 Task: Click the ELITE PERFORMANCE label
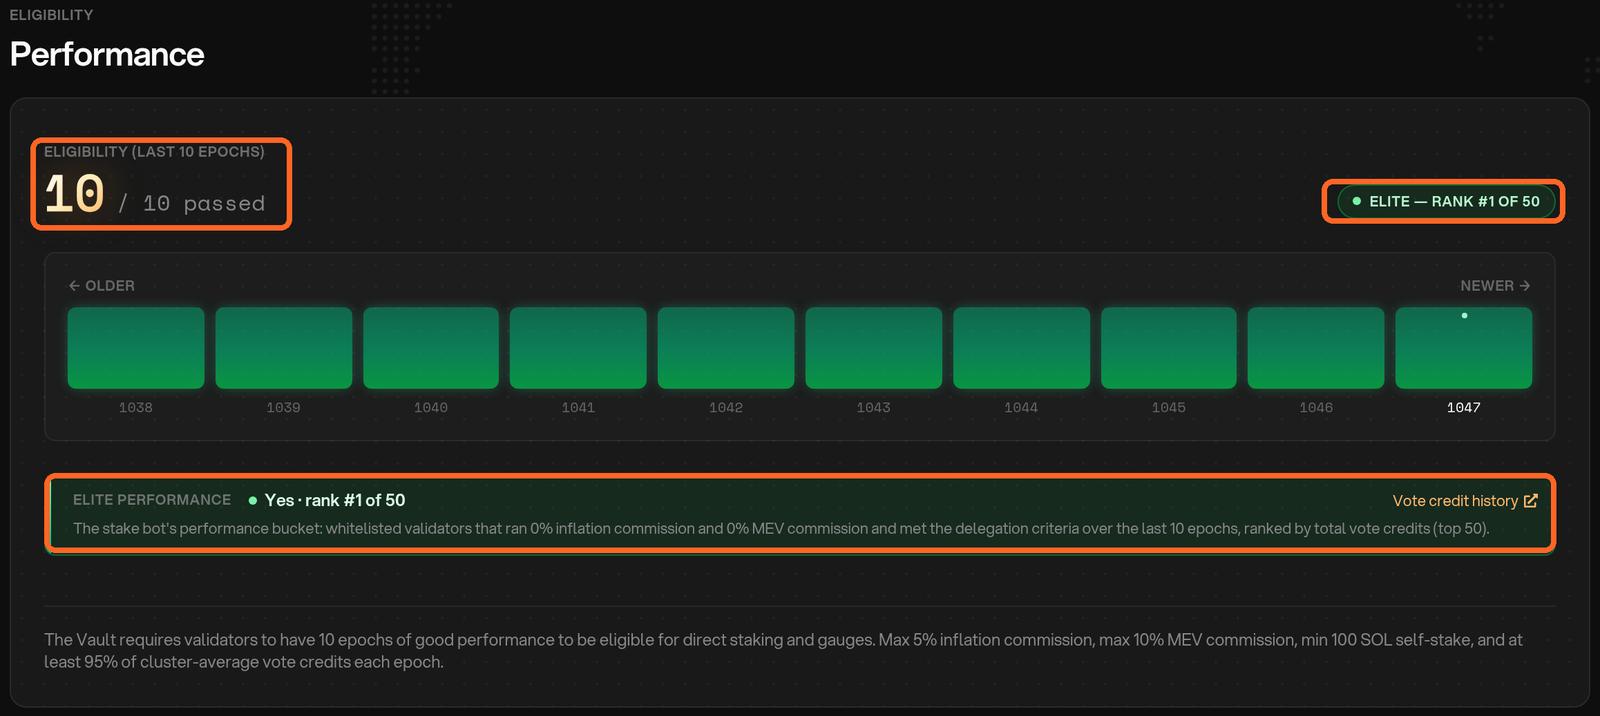[152, 500]
